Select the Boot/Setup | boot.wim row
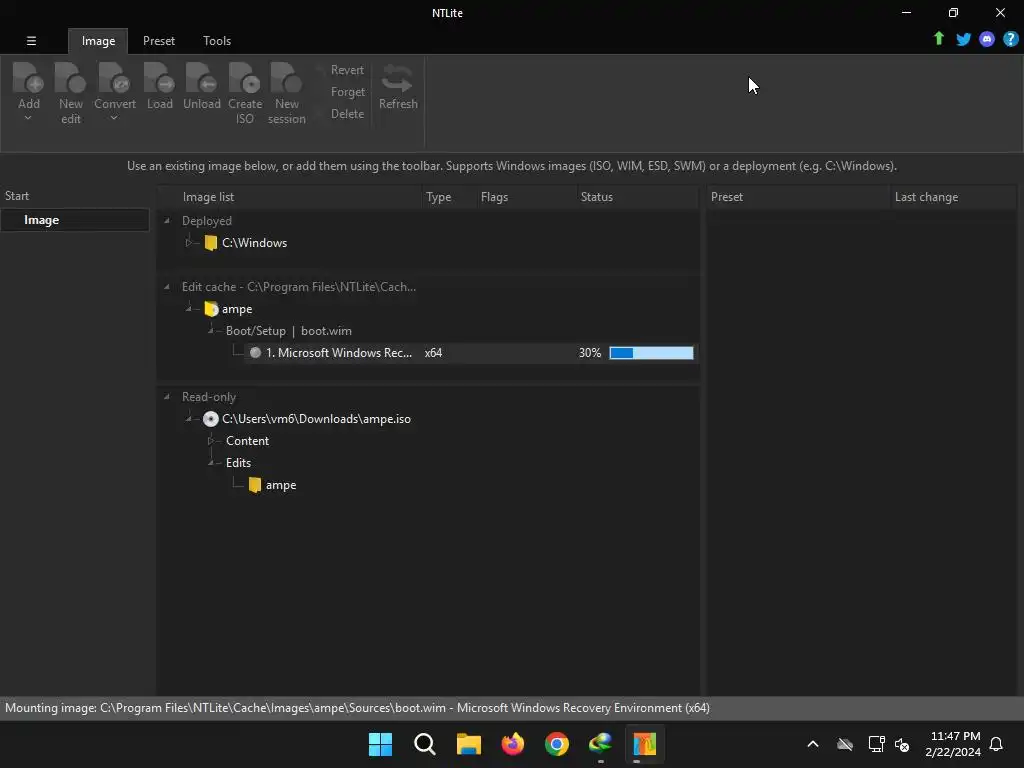The width and height of the screenshot is (1024, 768). tap(289, 331)
